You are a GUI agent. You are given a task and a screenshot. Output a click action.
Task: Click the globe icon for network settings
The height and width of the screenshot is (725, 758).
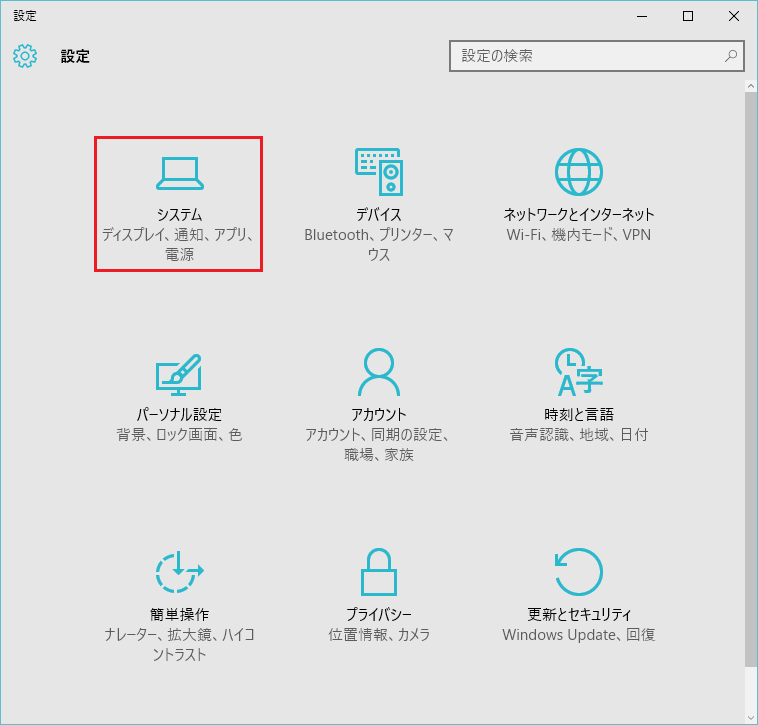tap(579, 172)
